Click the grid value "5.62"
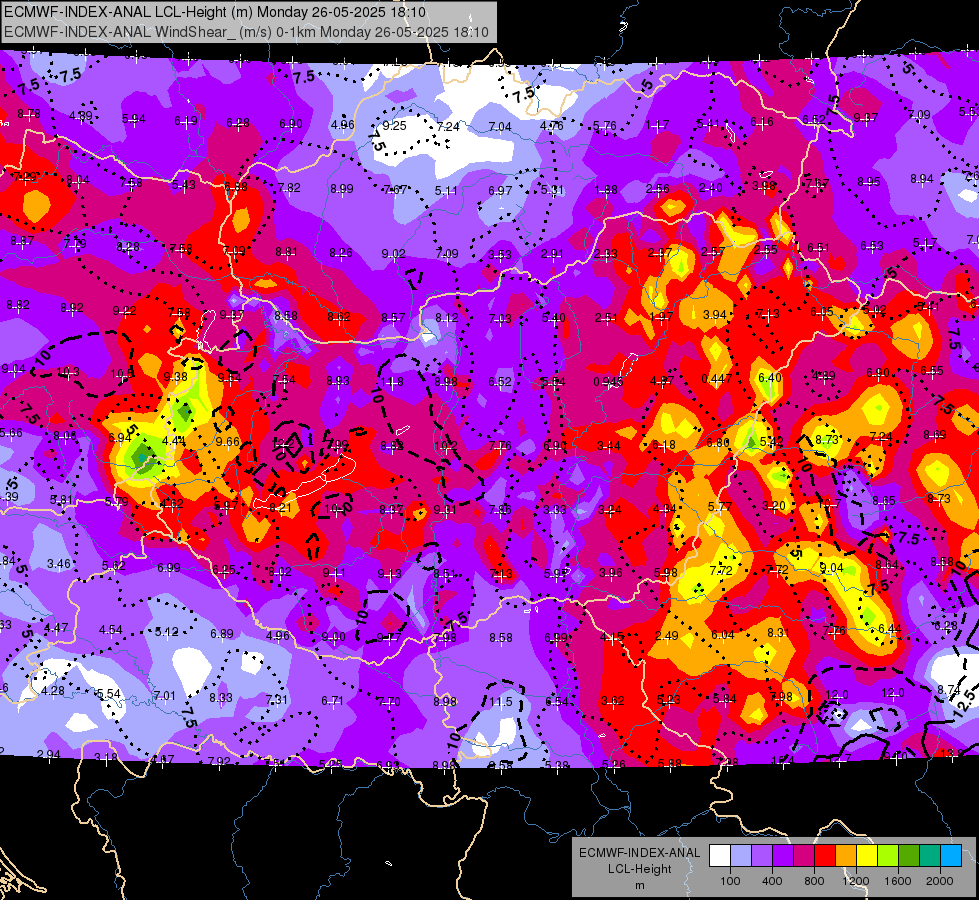The width and height of the screenshot is (979, 900). pyautogui.click(x=114, y=565)
